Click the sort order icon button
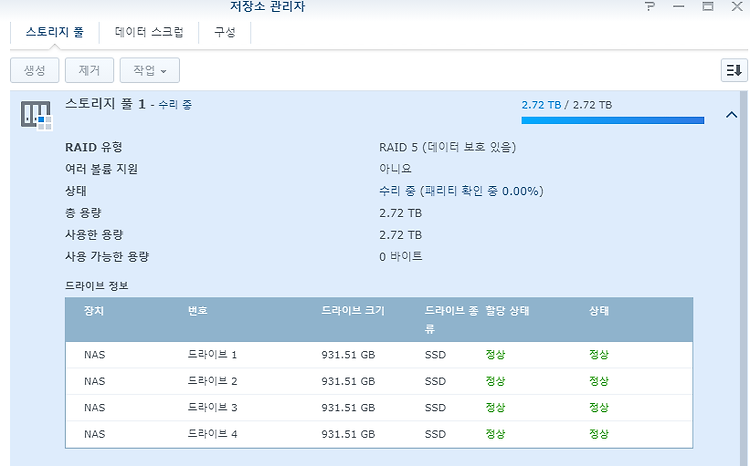750x466 pixels. click(734, 70)
